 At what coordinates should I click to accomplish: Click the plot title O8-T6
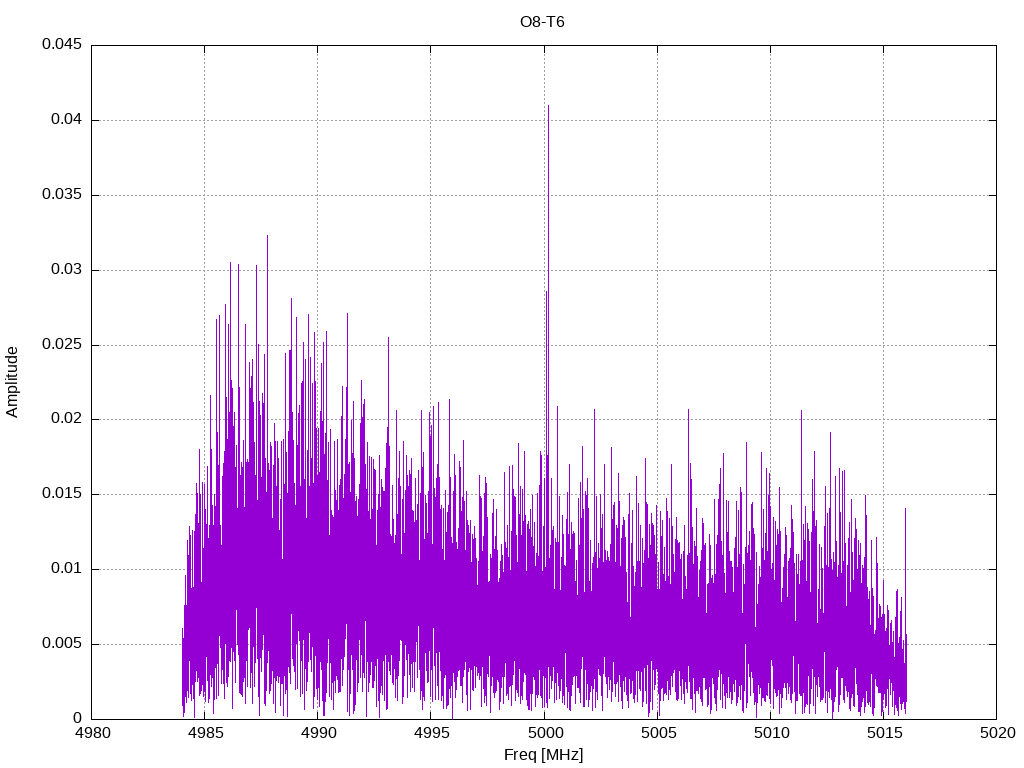(542, 22)
